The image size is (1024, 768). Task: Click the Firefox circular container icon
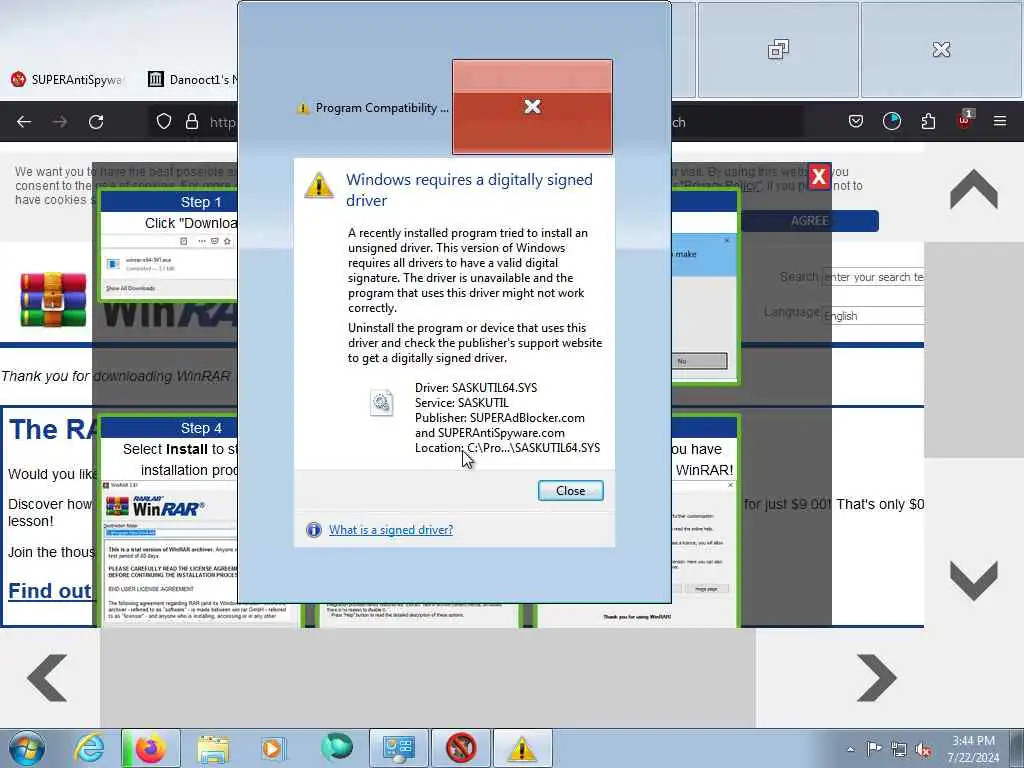tap(891, 121)
